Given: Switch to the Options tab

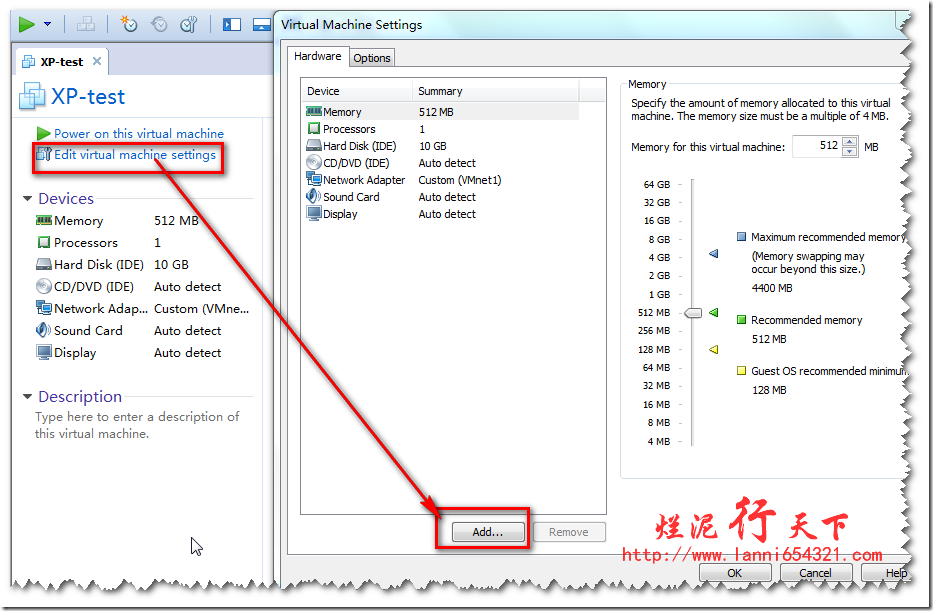Looking at the screenshot, I should (x=371, y=58).
